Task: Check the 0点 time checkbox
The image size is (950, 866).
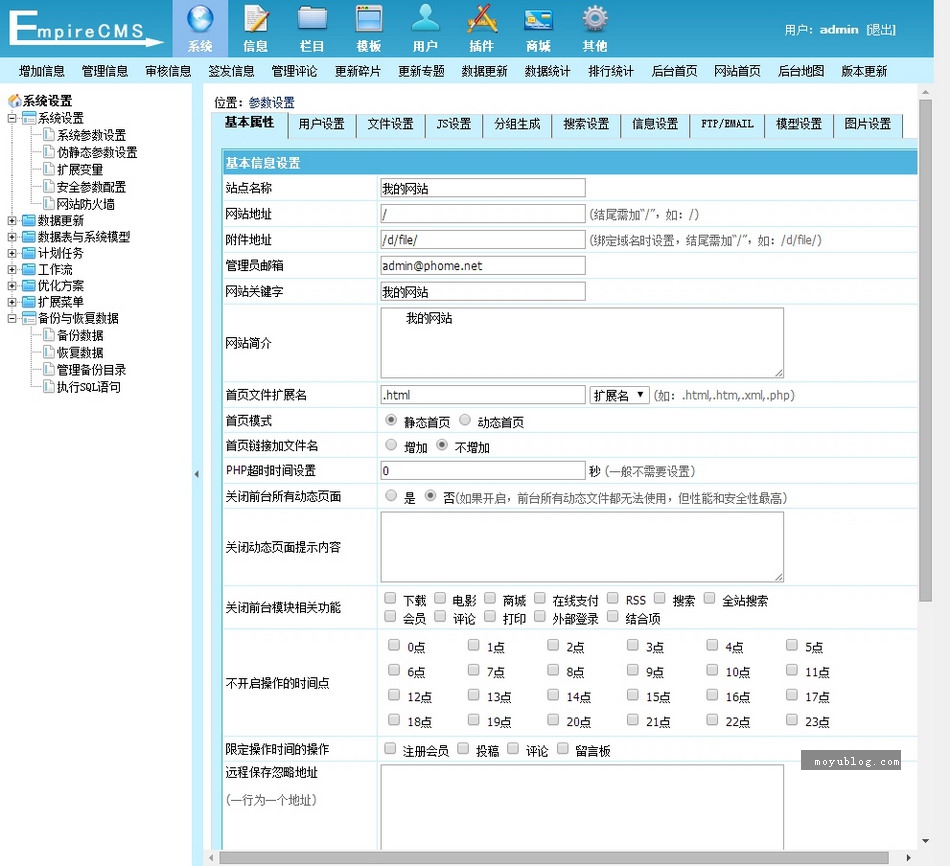Action: [x=394, y=645]
